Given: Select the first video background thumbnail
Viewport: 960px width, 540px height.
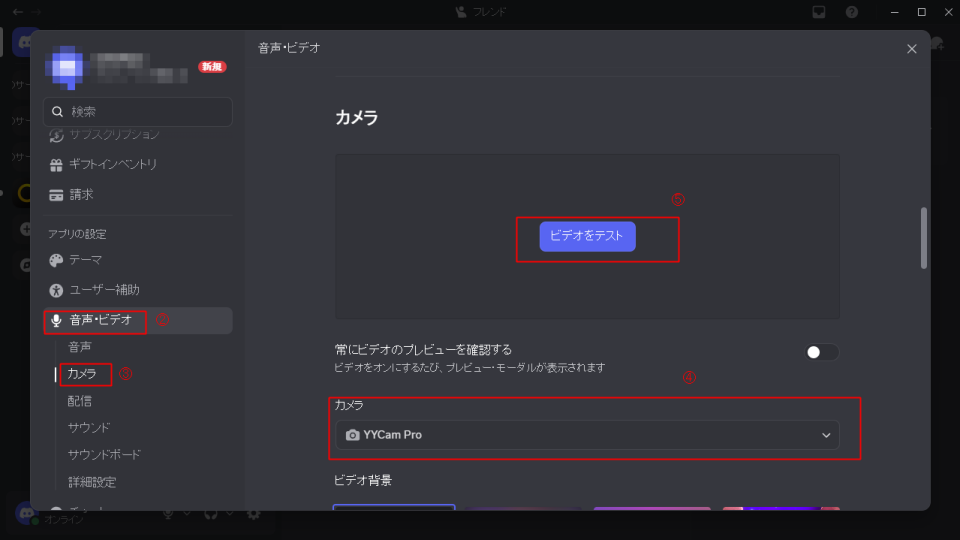Looking at the screenshot, I should [x=394, y=507].
